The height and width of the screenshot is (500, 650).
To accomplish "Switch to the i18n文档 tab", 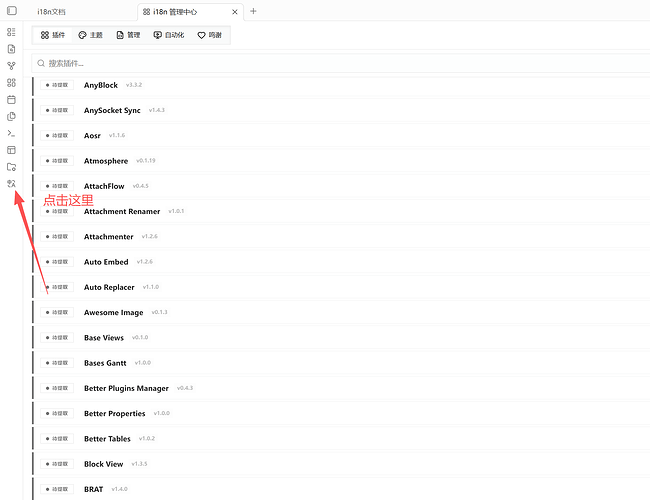I will 51,12.
